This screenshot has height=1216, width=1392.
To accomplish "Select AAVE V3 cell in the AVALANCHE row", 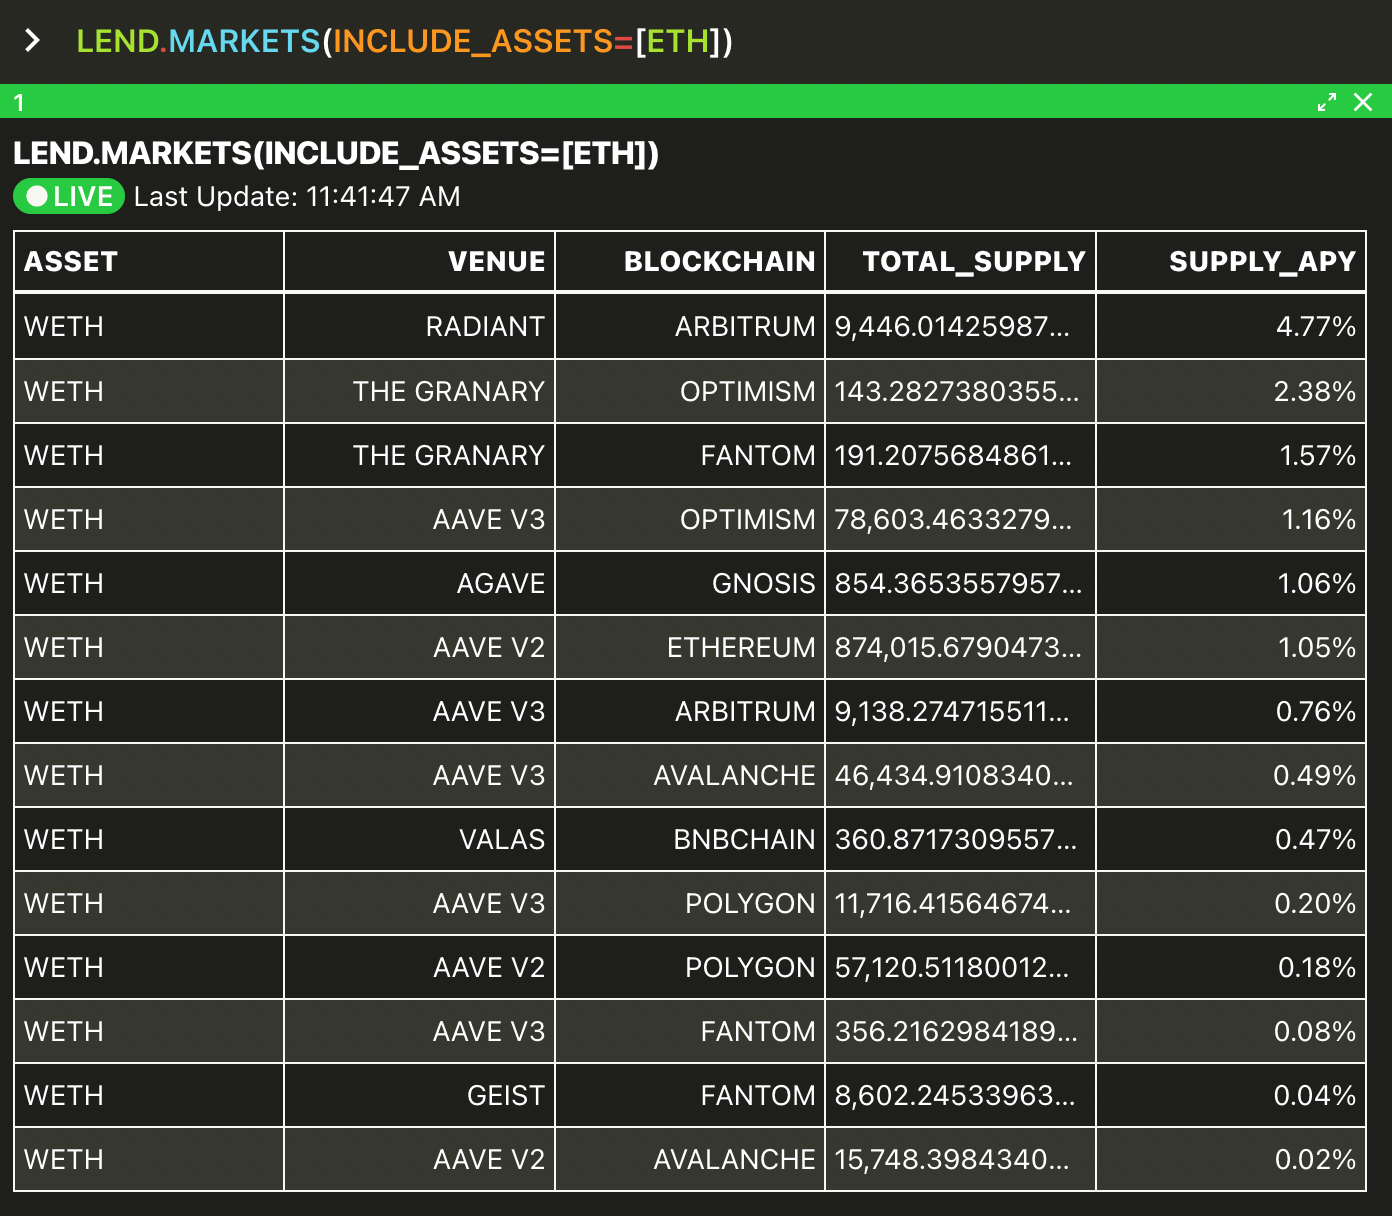I will pos(420,775).
